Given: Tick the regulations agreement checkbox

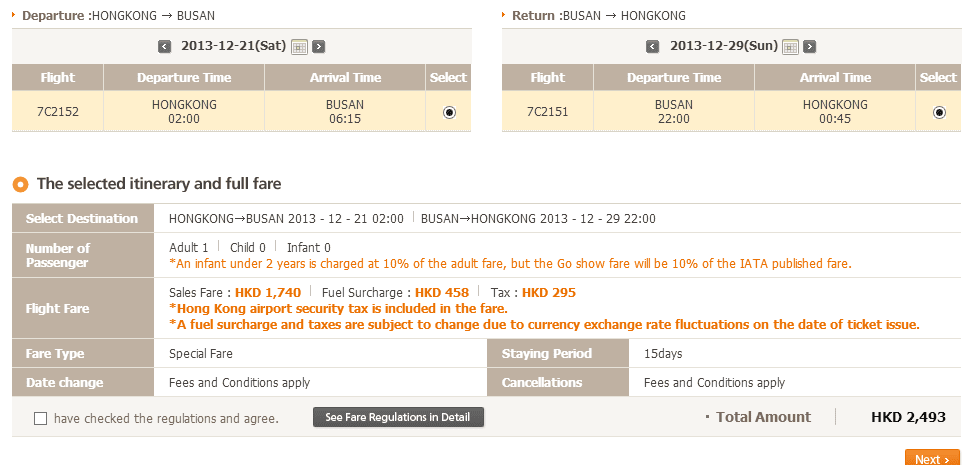Looking at the screenshot, I should pos(40,419).
